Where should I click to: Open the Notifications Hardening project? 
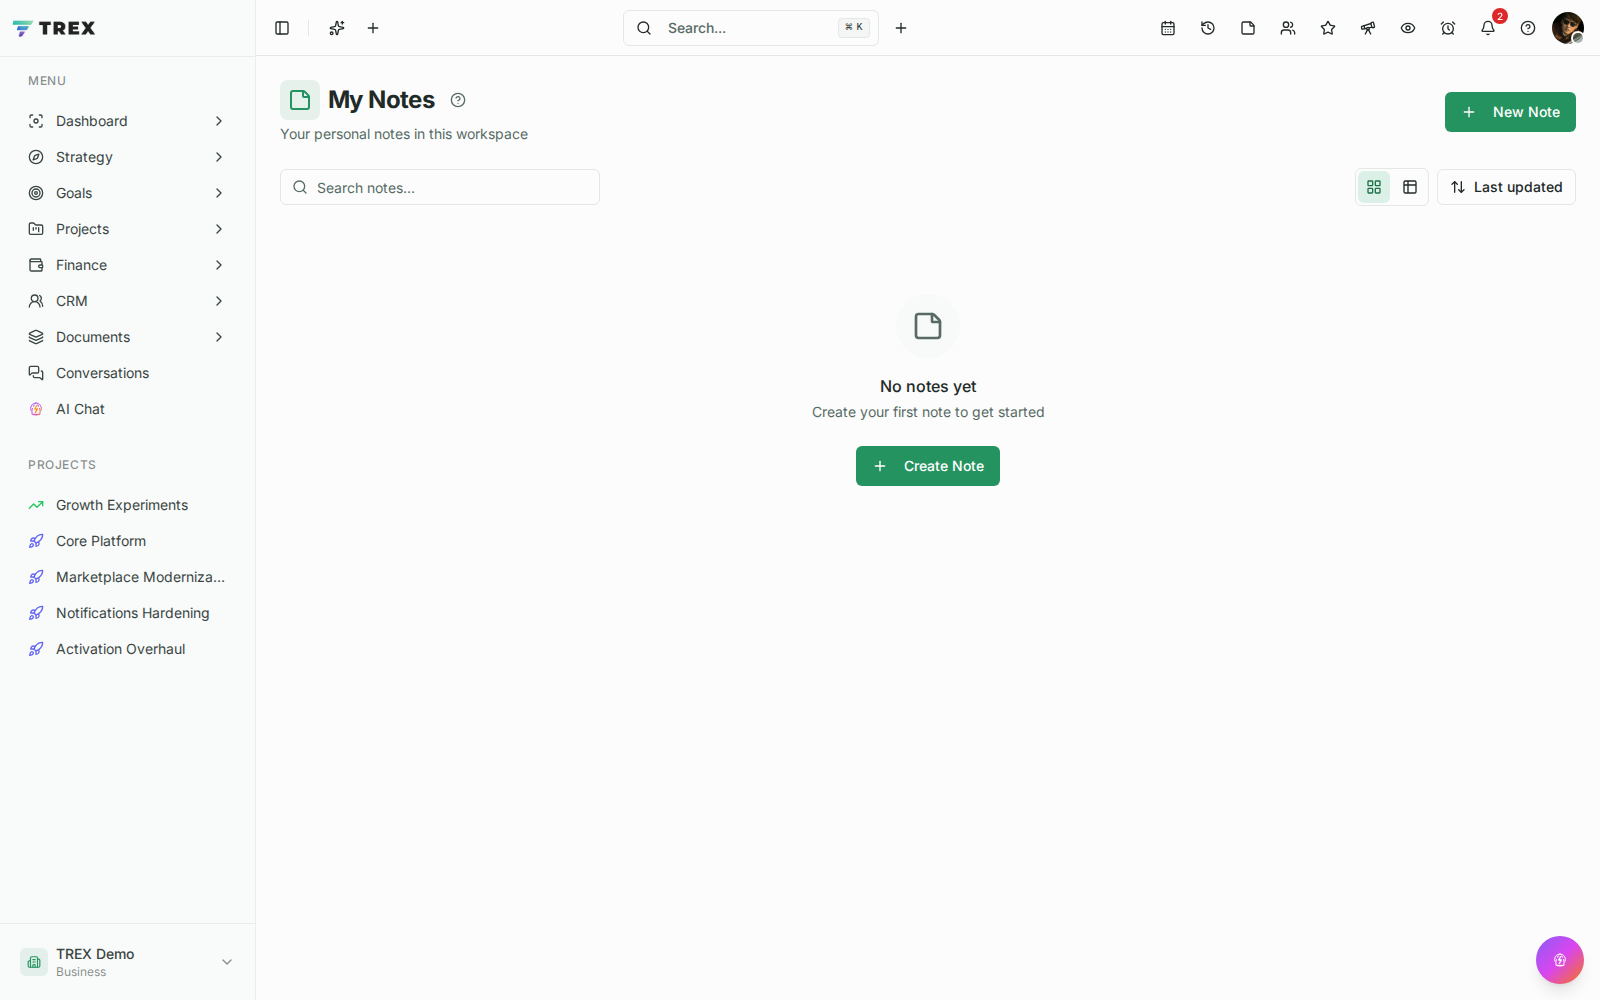coord(128,613)
